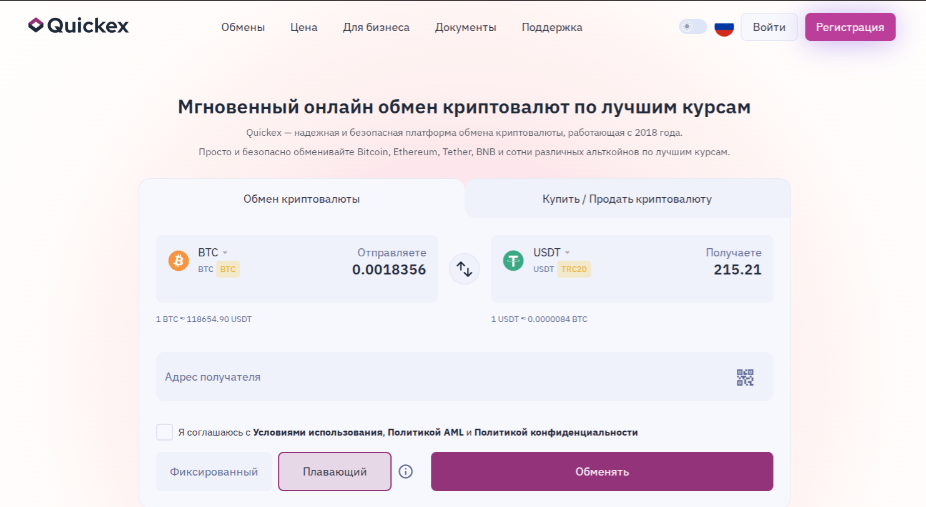The height and width of the screenshot is (507, 926).
Task: Switch to the Обмен криптовалюты tab
Action: tap(302, 199)
